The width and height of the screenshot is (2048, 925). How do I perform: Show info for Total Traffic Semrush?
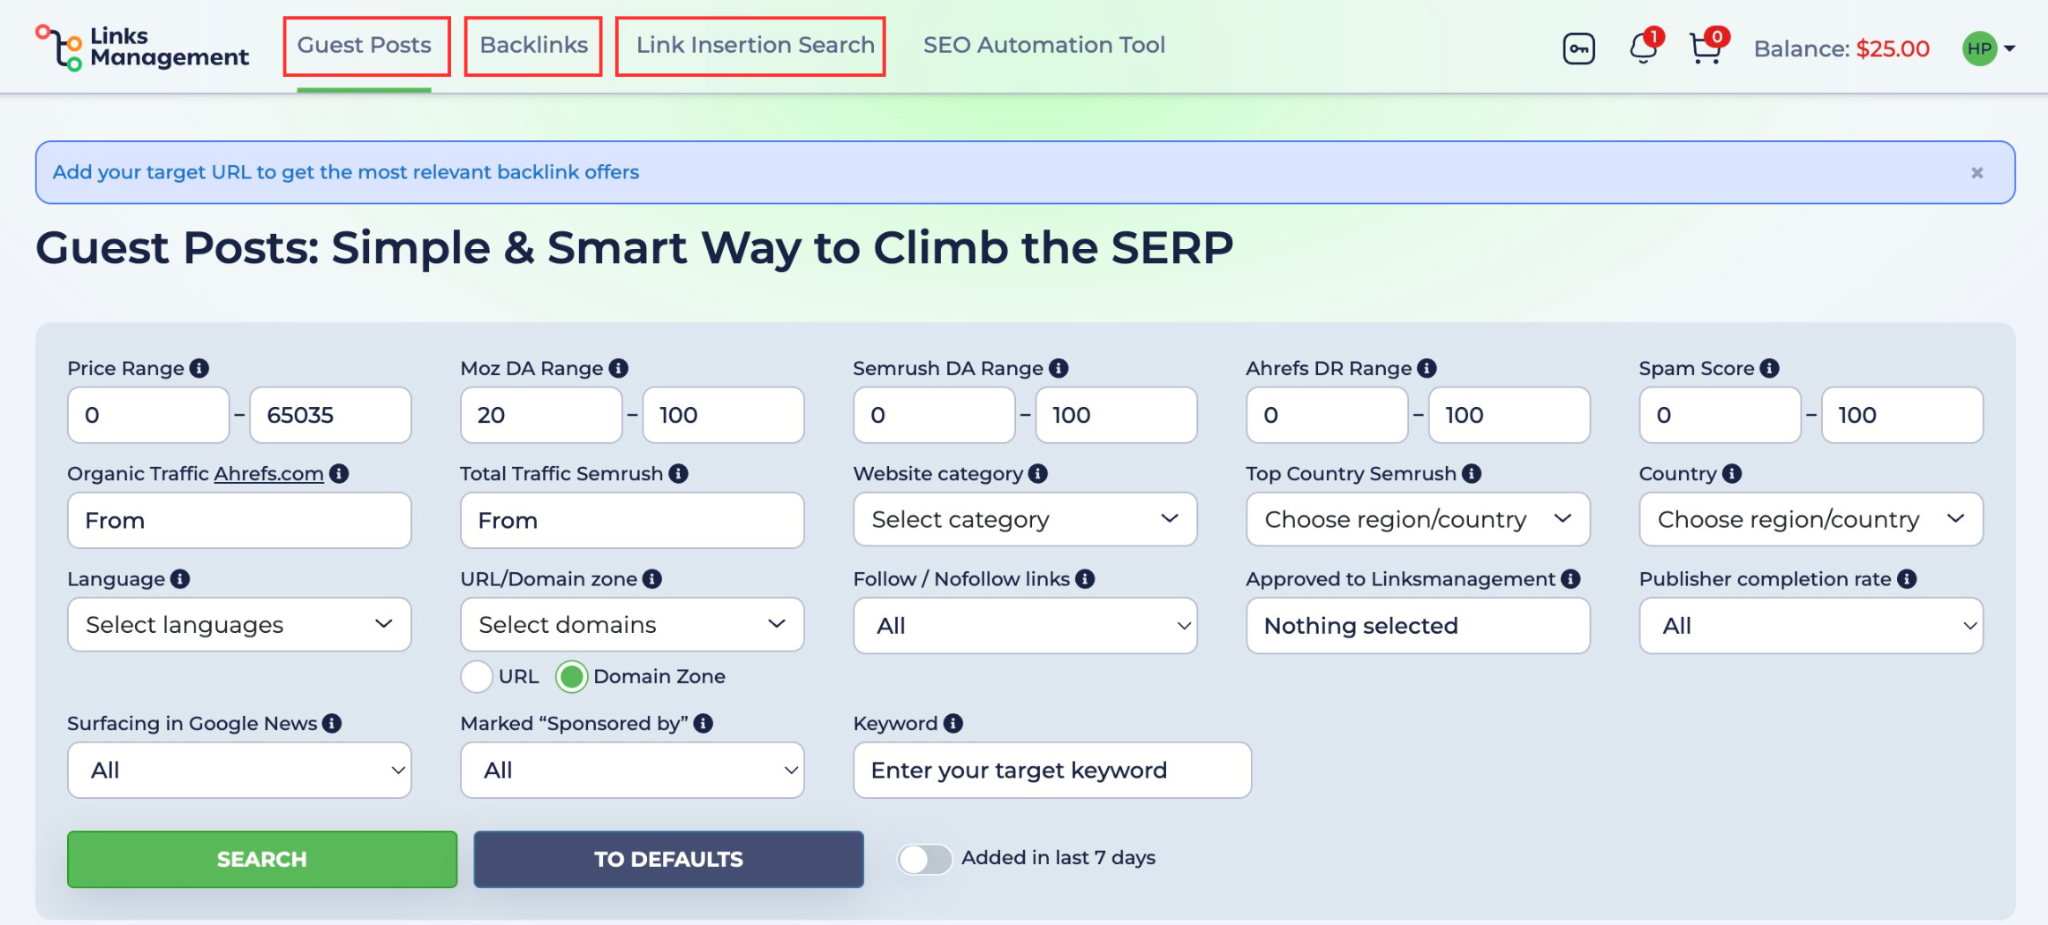[x=679, y=473]
